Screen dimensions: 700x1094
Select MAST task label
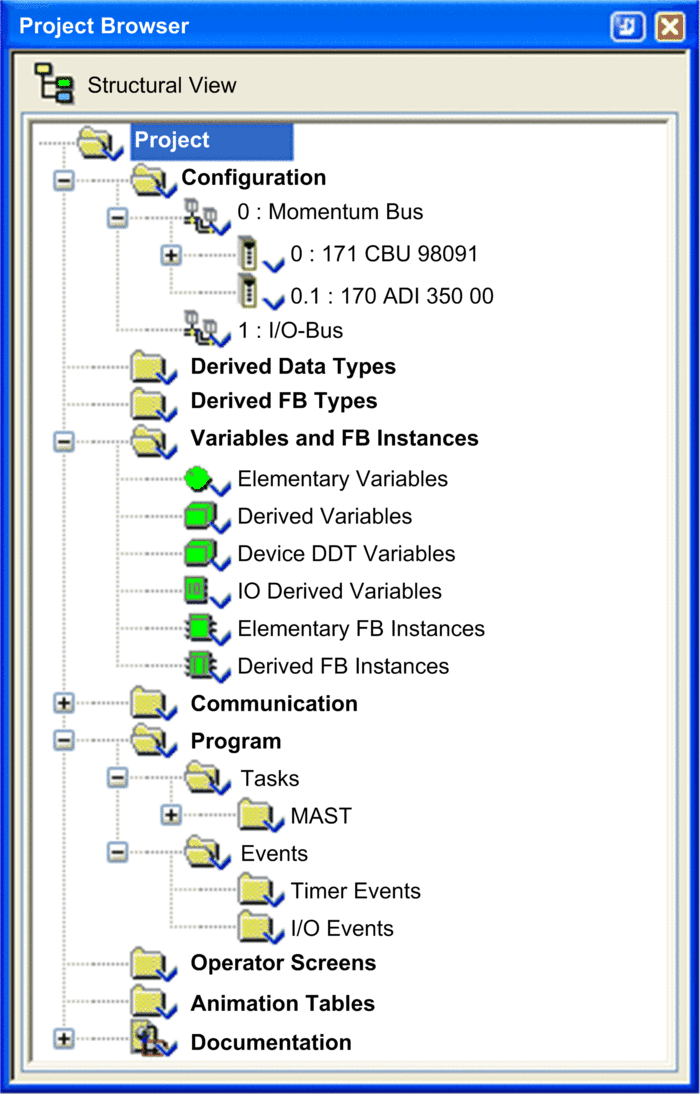click(322, 816)
